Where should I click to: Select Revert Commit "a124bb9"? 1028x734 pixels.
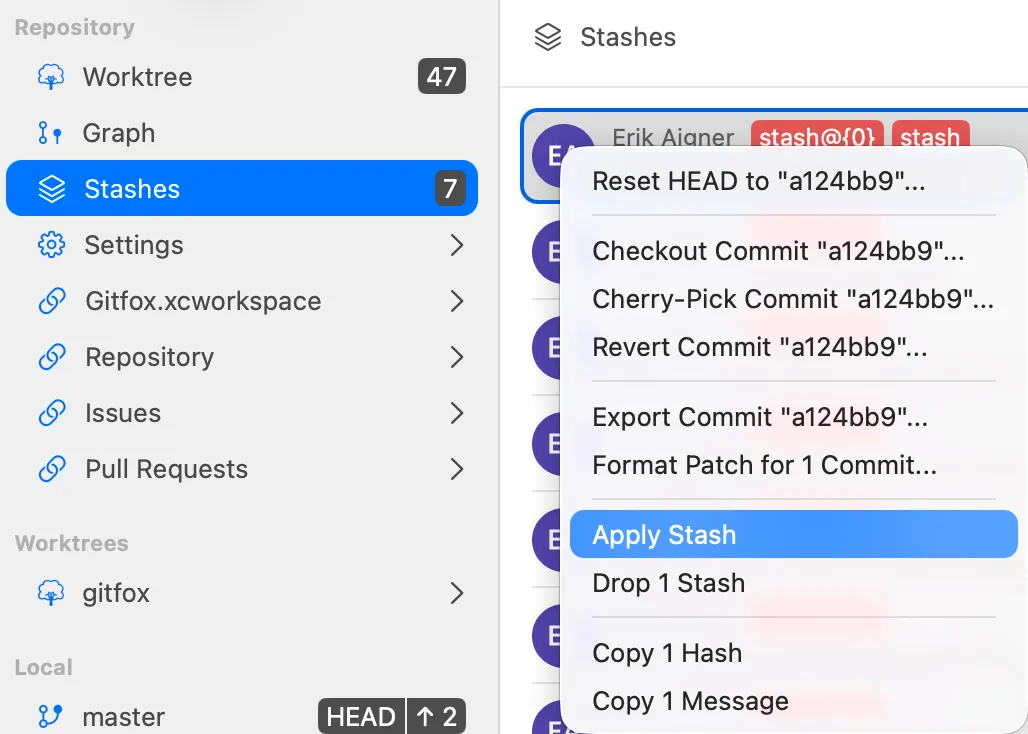pyautogui.click(x=793, y=347)
